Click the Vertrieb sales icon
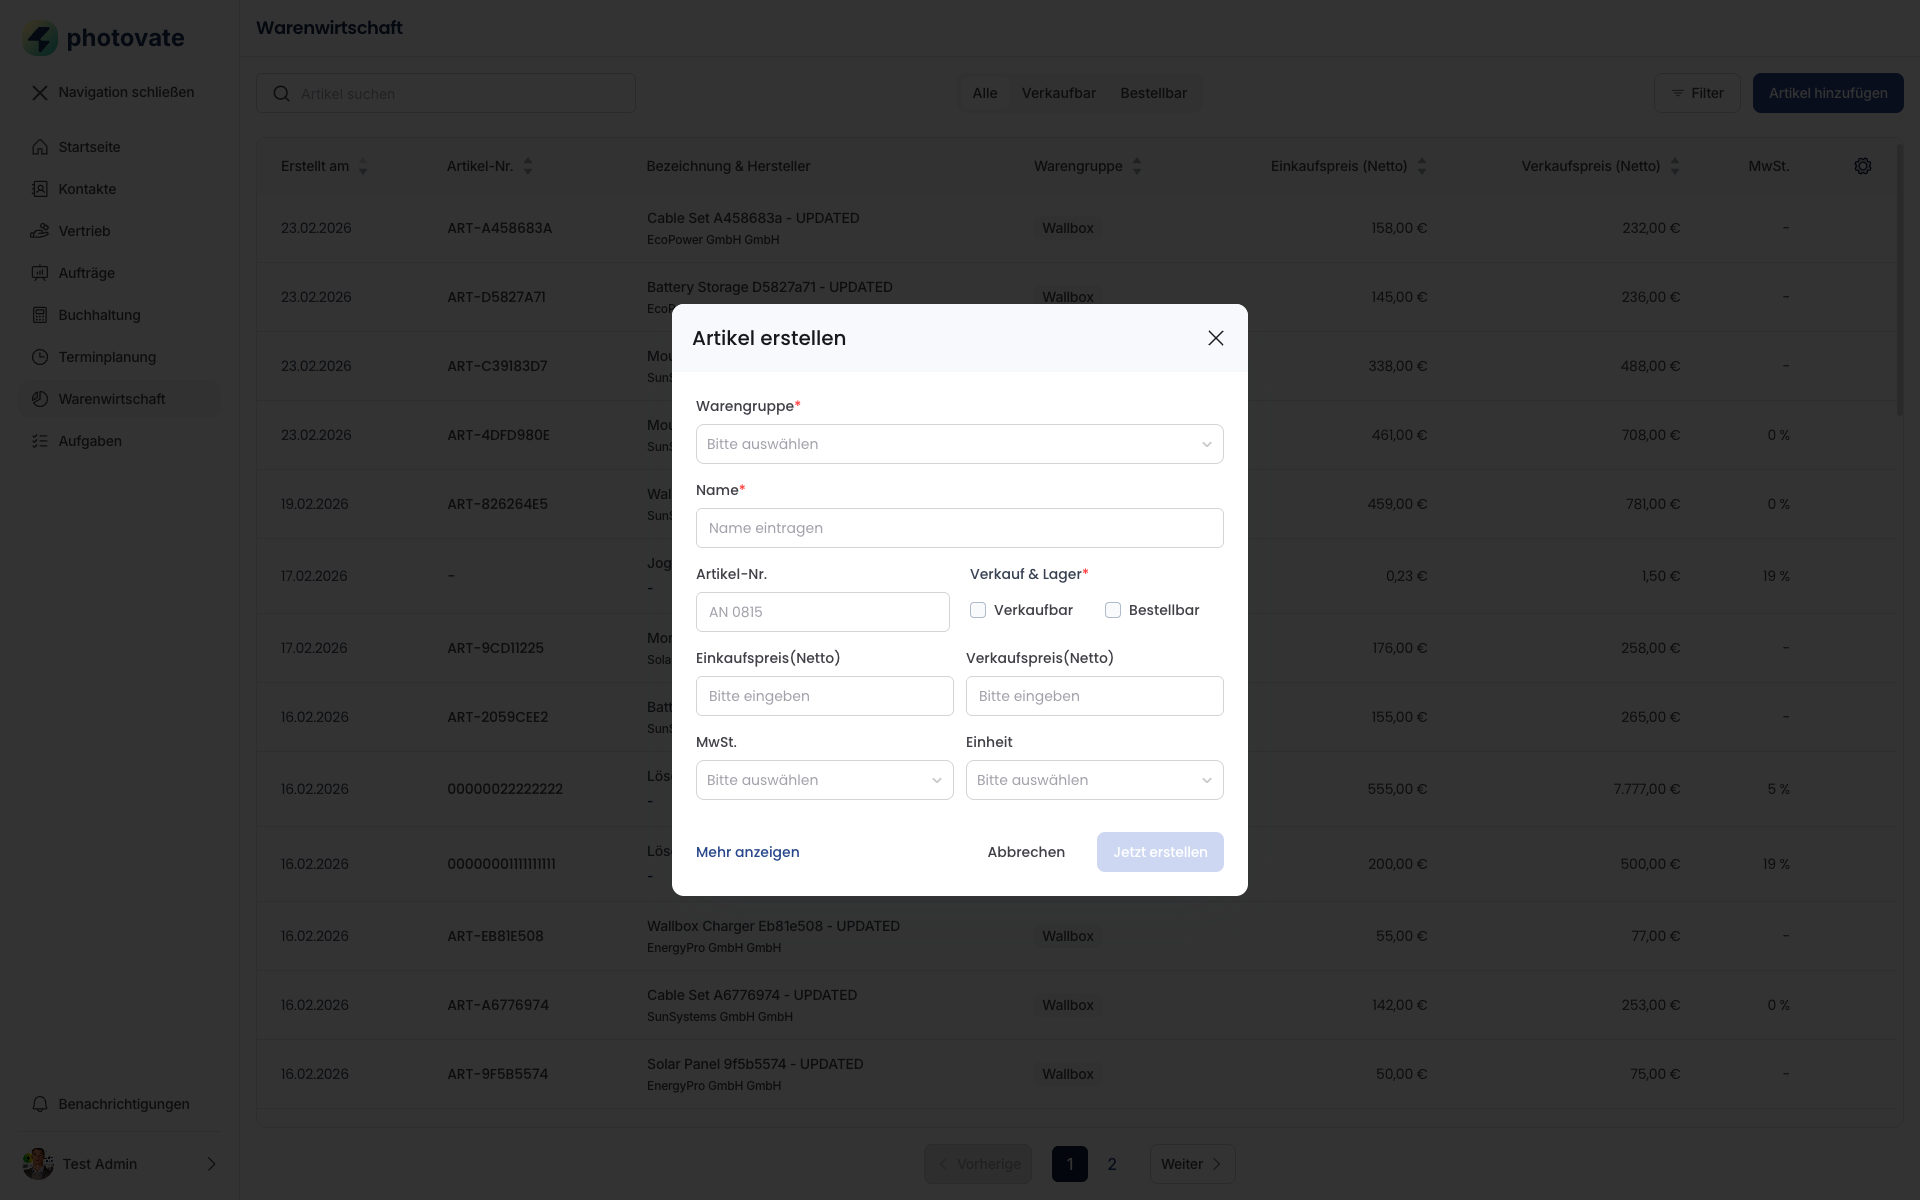Viewport: 1920px width, 1200px height. 40,231
